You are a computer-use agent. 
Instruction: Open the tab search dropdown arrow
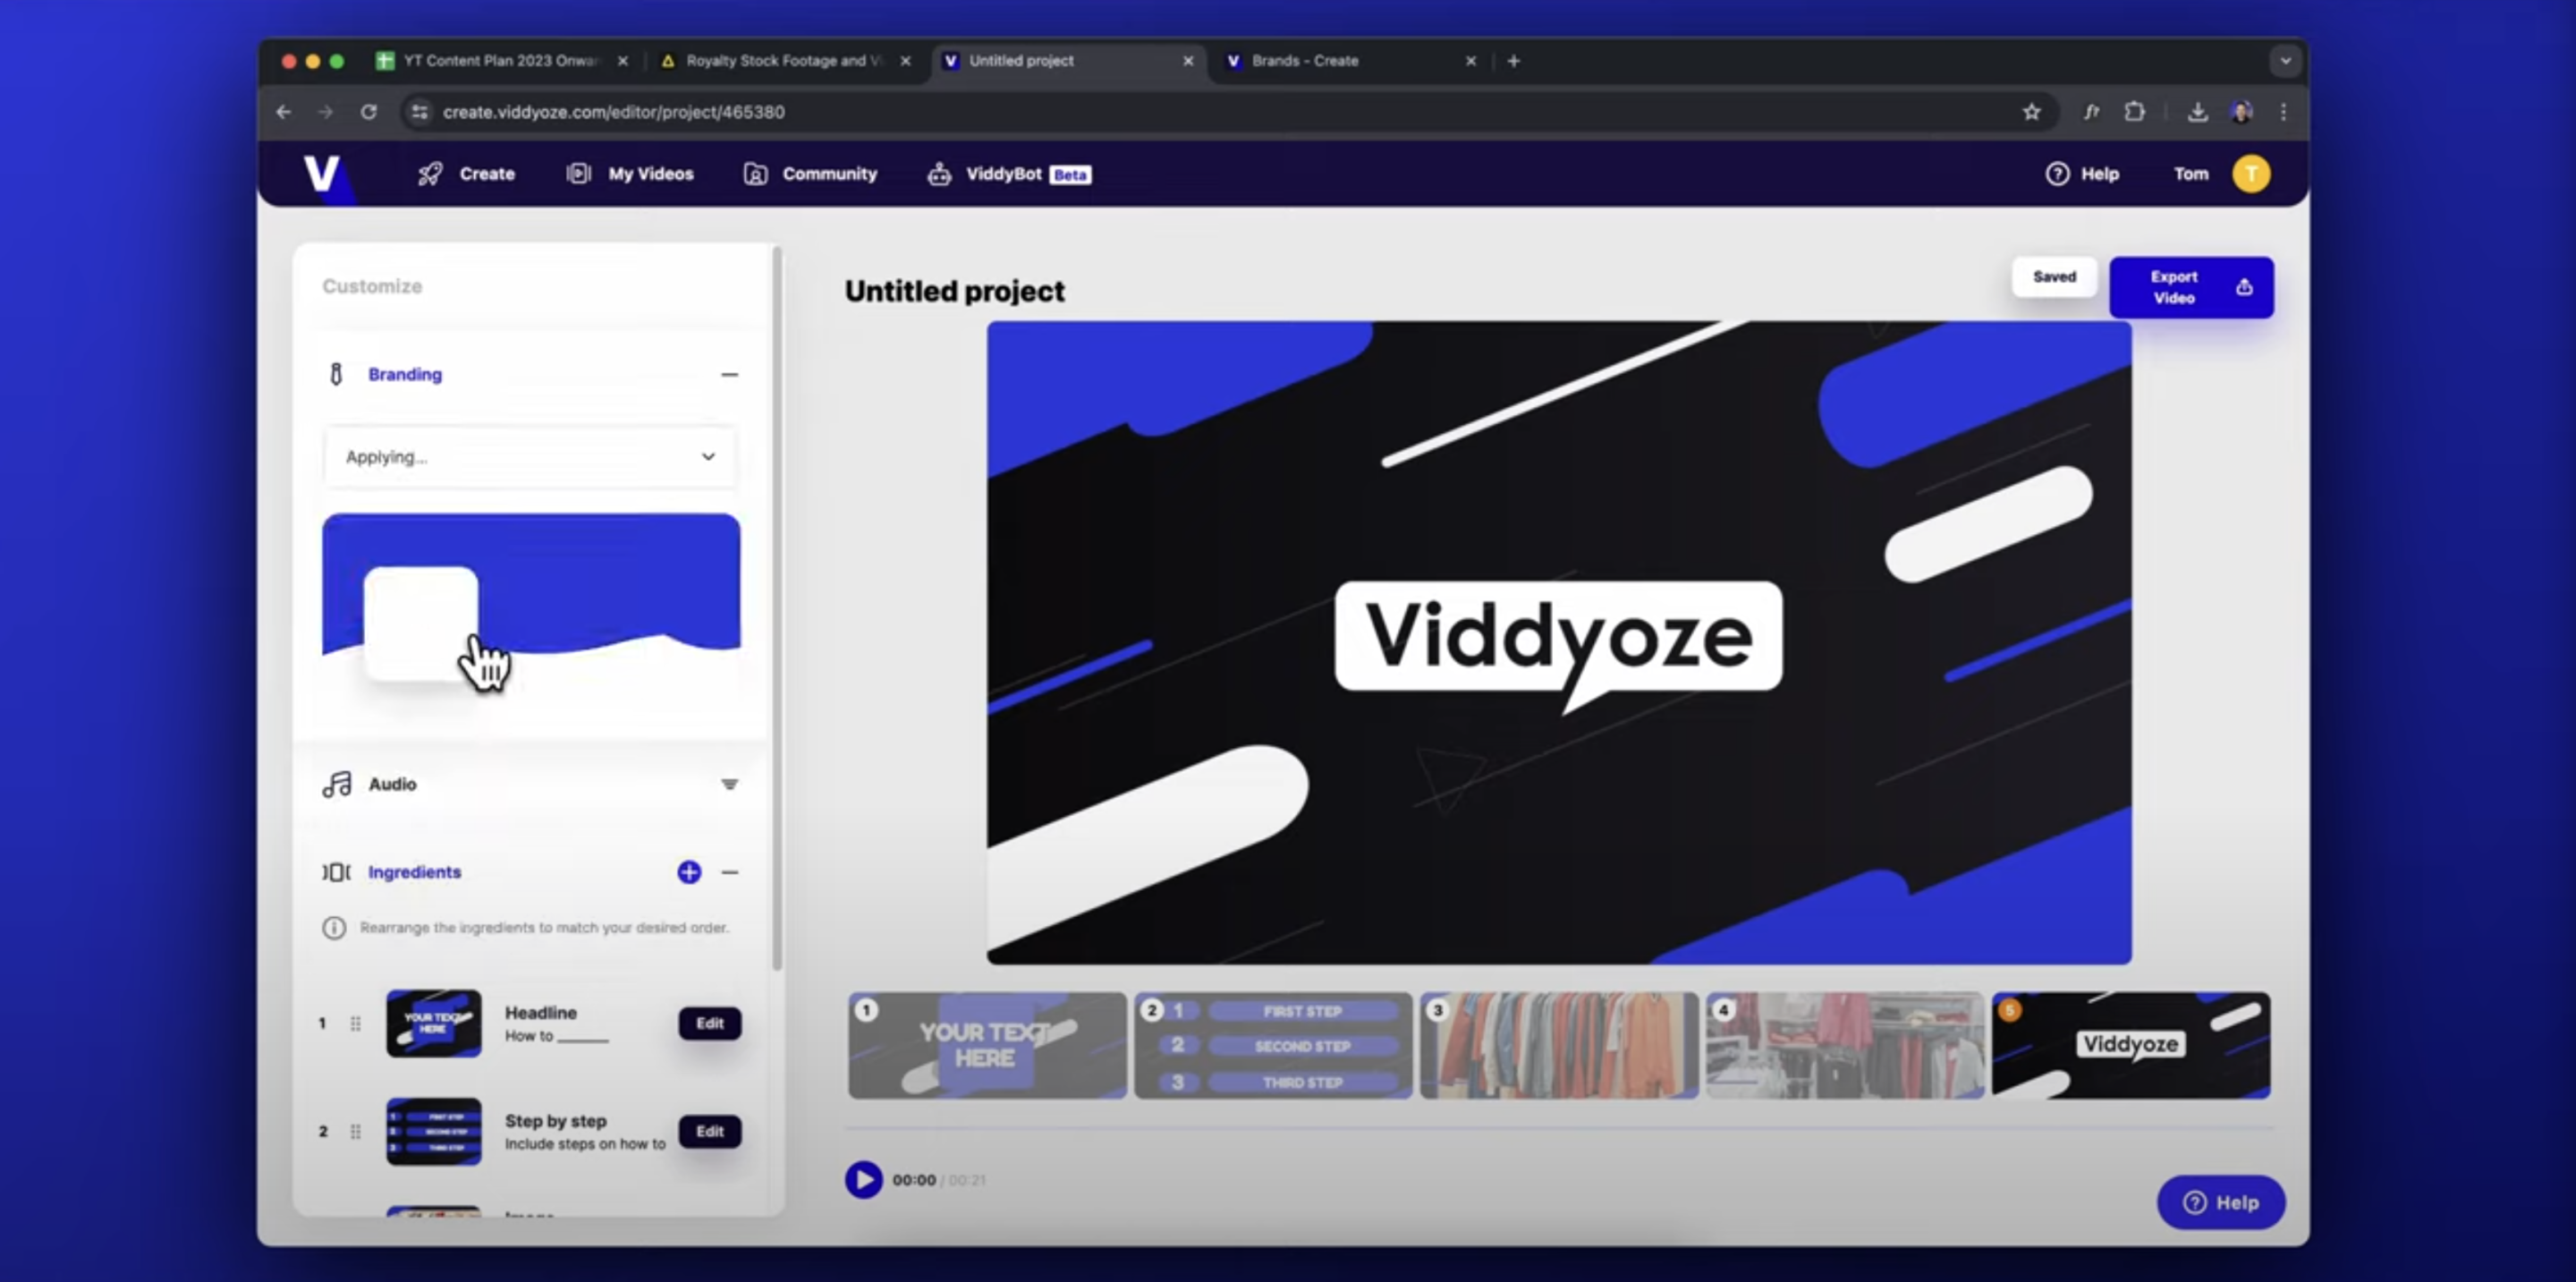[x=2285, y=61]
